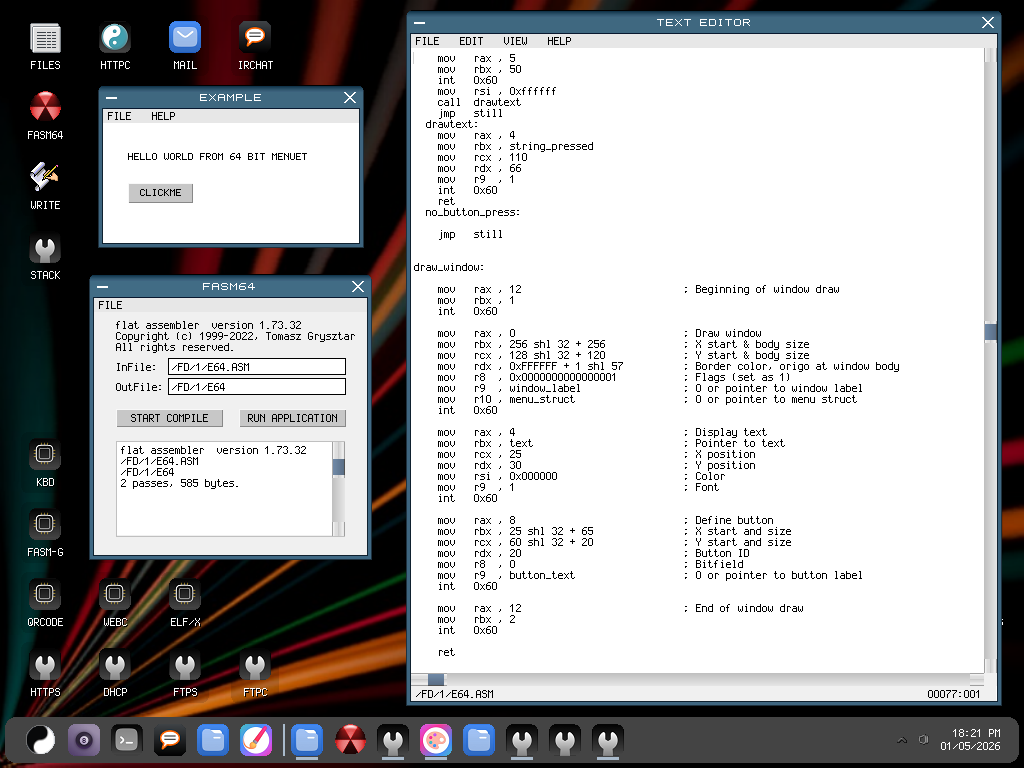Click the terminal icon in the taskbar
This screenshot has width=1024, height=768.
click(127, 740)
